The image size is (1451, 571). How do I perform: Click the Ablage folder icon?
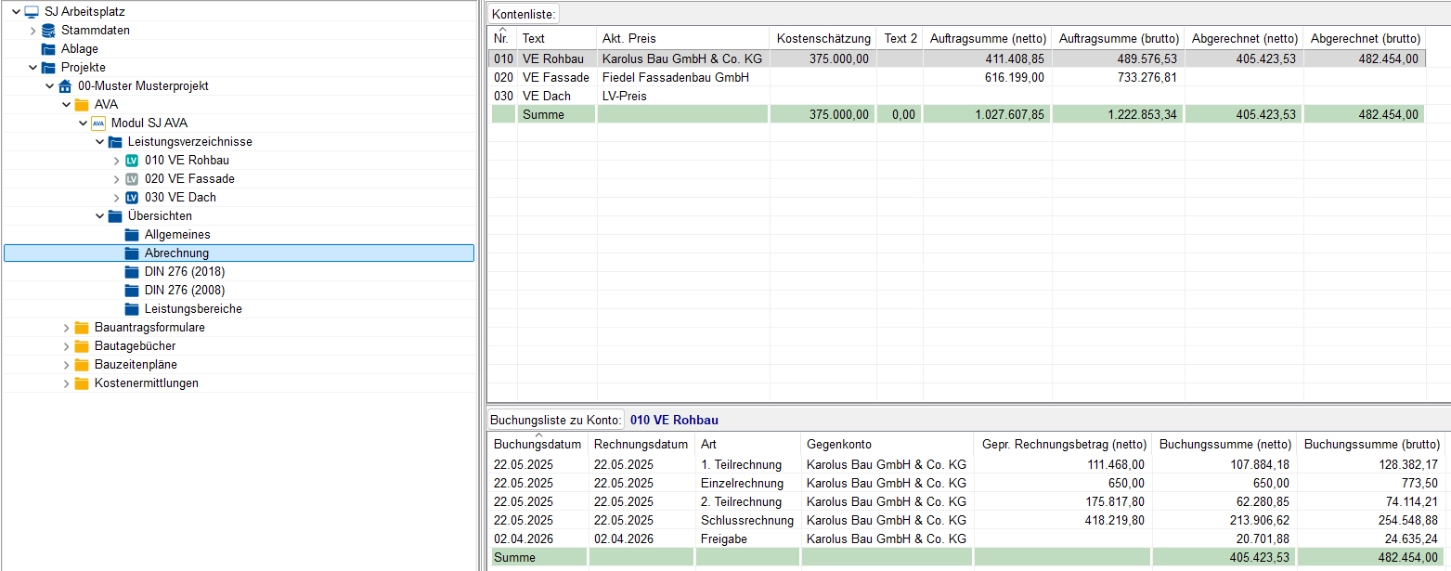coord(48,49)
